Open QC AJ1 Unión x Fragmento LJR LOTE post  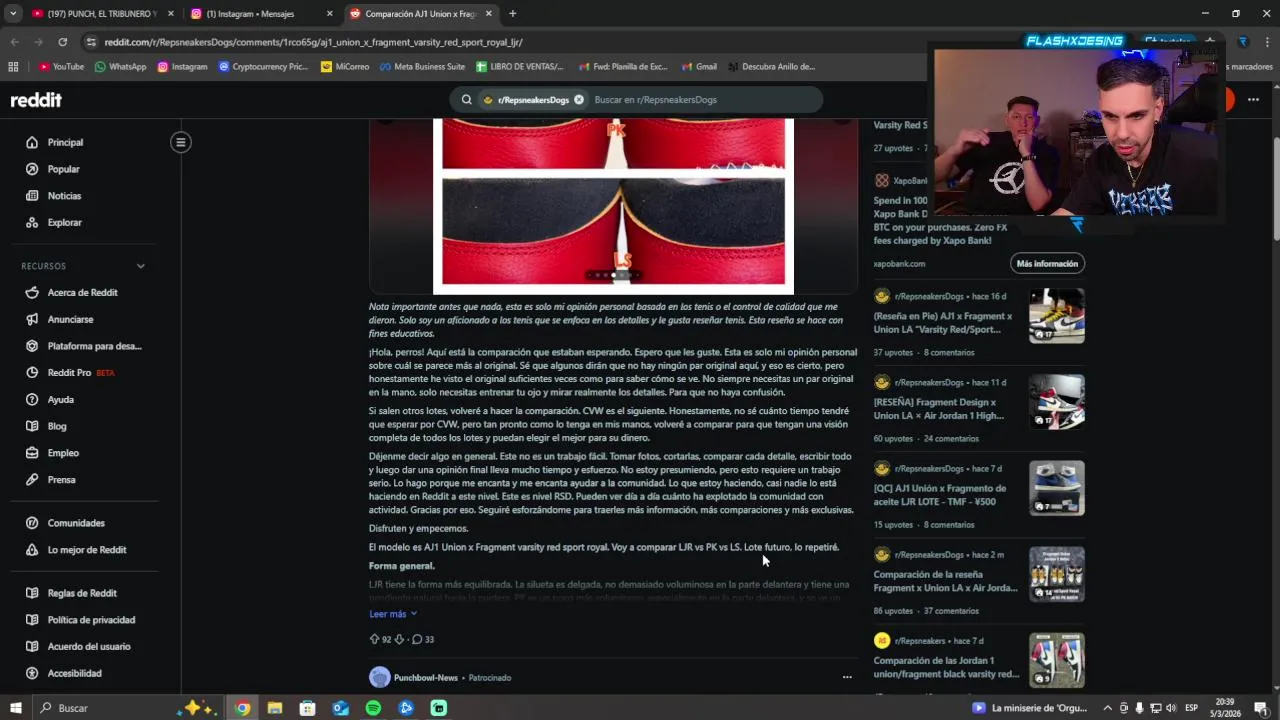coord(940,495)
